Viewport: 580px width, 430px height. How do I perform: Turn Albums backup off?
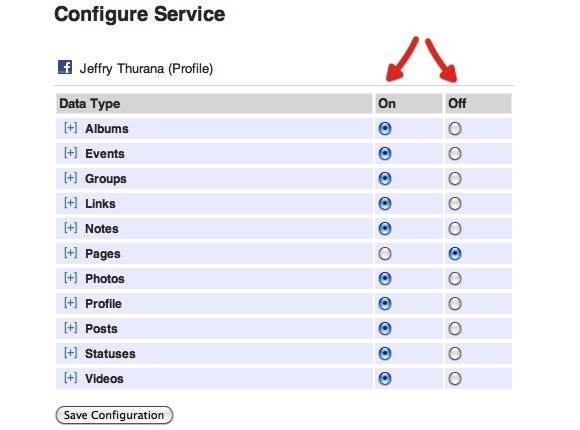pos(455,129)
